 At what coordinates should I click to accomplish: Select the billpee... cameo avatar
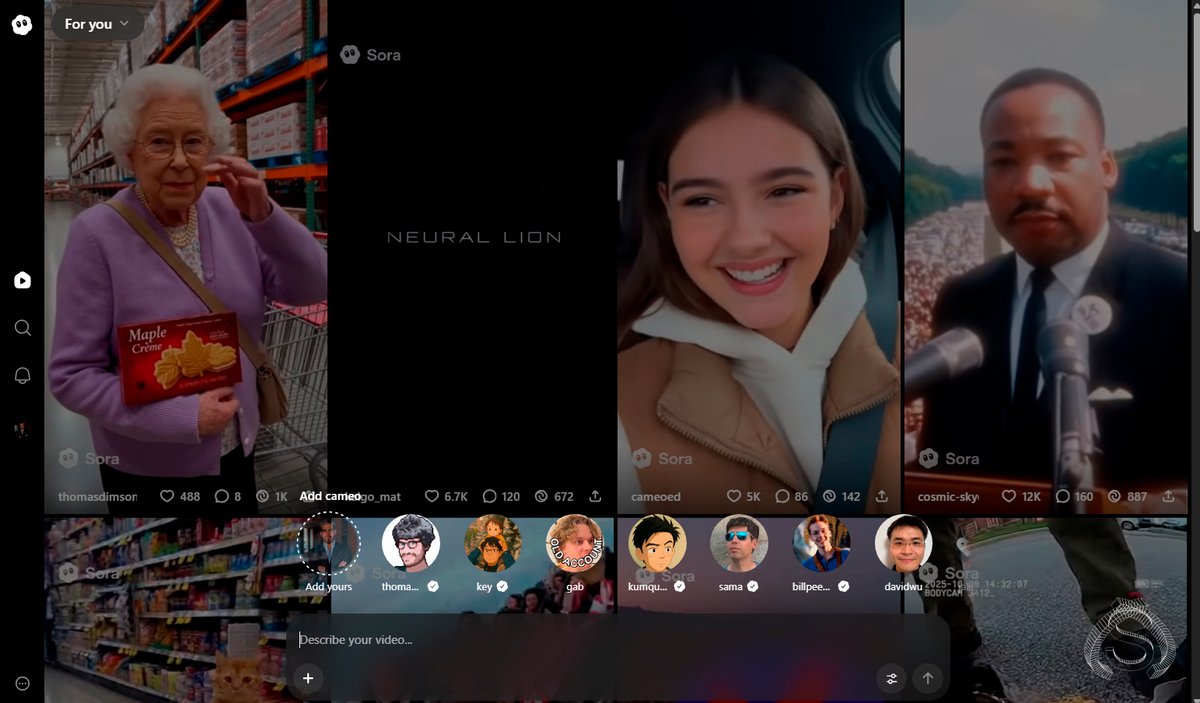pos(821,543)
